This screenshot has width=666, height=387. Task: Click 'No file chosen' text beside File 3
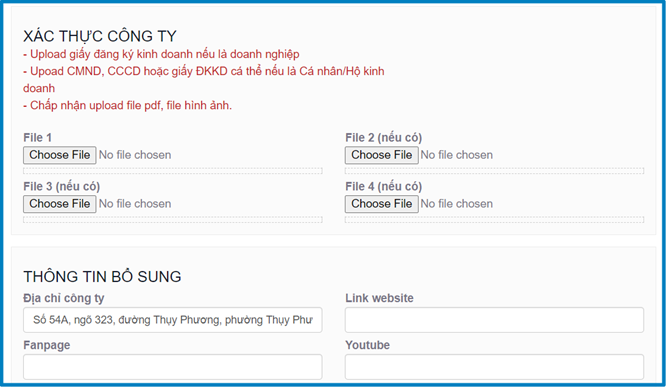[135, 204]
